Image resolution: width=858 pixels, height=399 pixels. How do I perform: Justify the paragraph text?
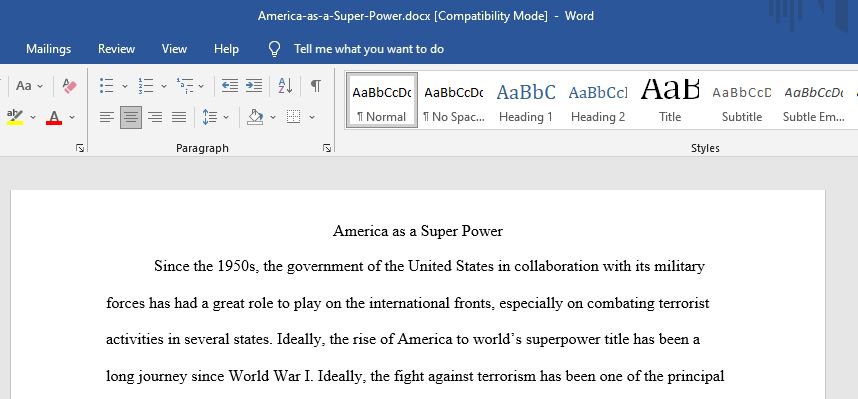pos(179,117)
